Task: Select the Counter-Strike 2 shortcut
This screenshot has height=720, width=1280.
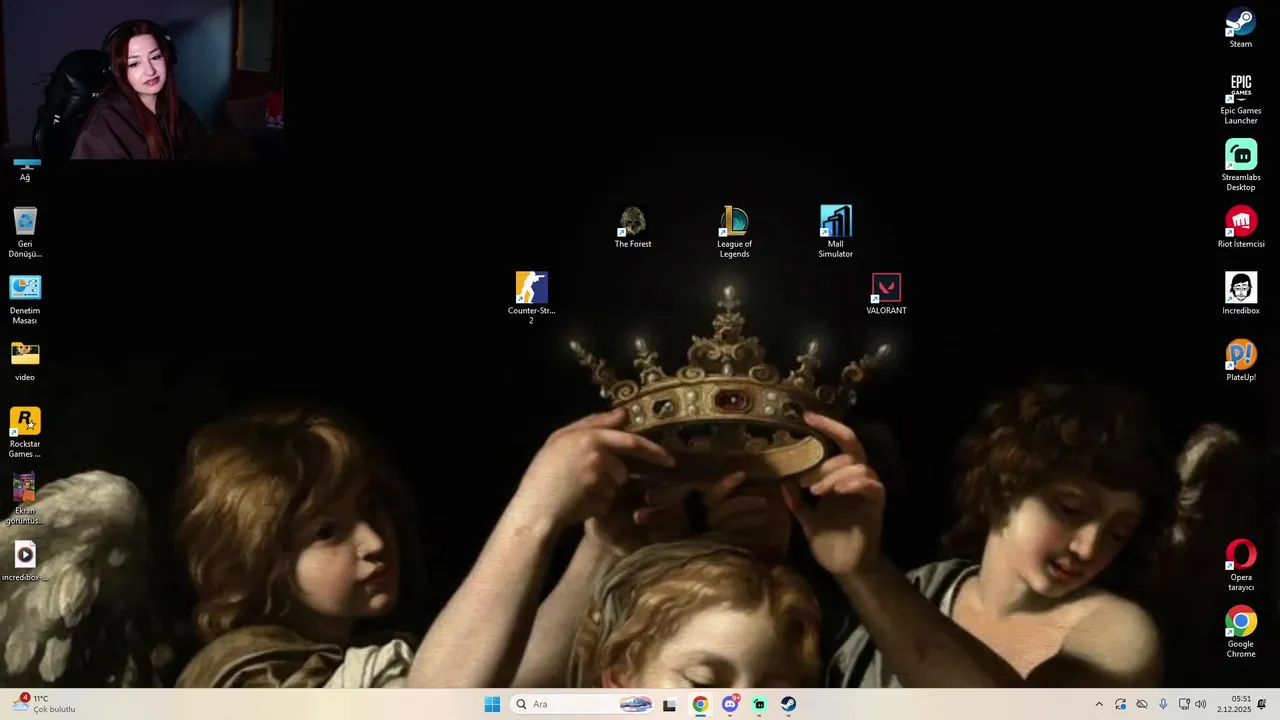Action: (x=531, y=298)
